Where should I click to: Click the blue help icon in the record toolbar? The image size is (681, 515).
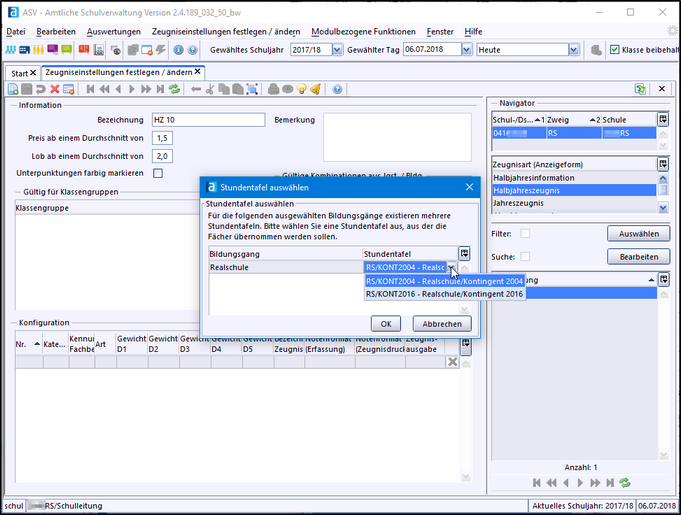(x=337, y=89)
